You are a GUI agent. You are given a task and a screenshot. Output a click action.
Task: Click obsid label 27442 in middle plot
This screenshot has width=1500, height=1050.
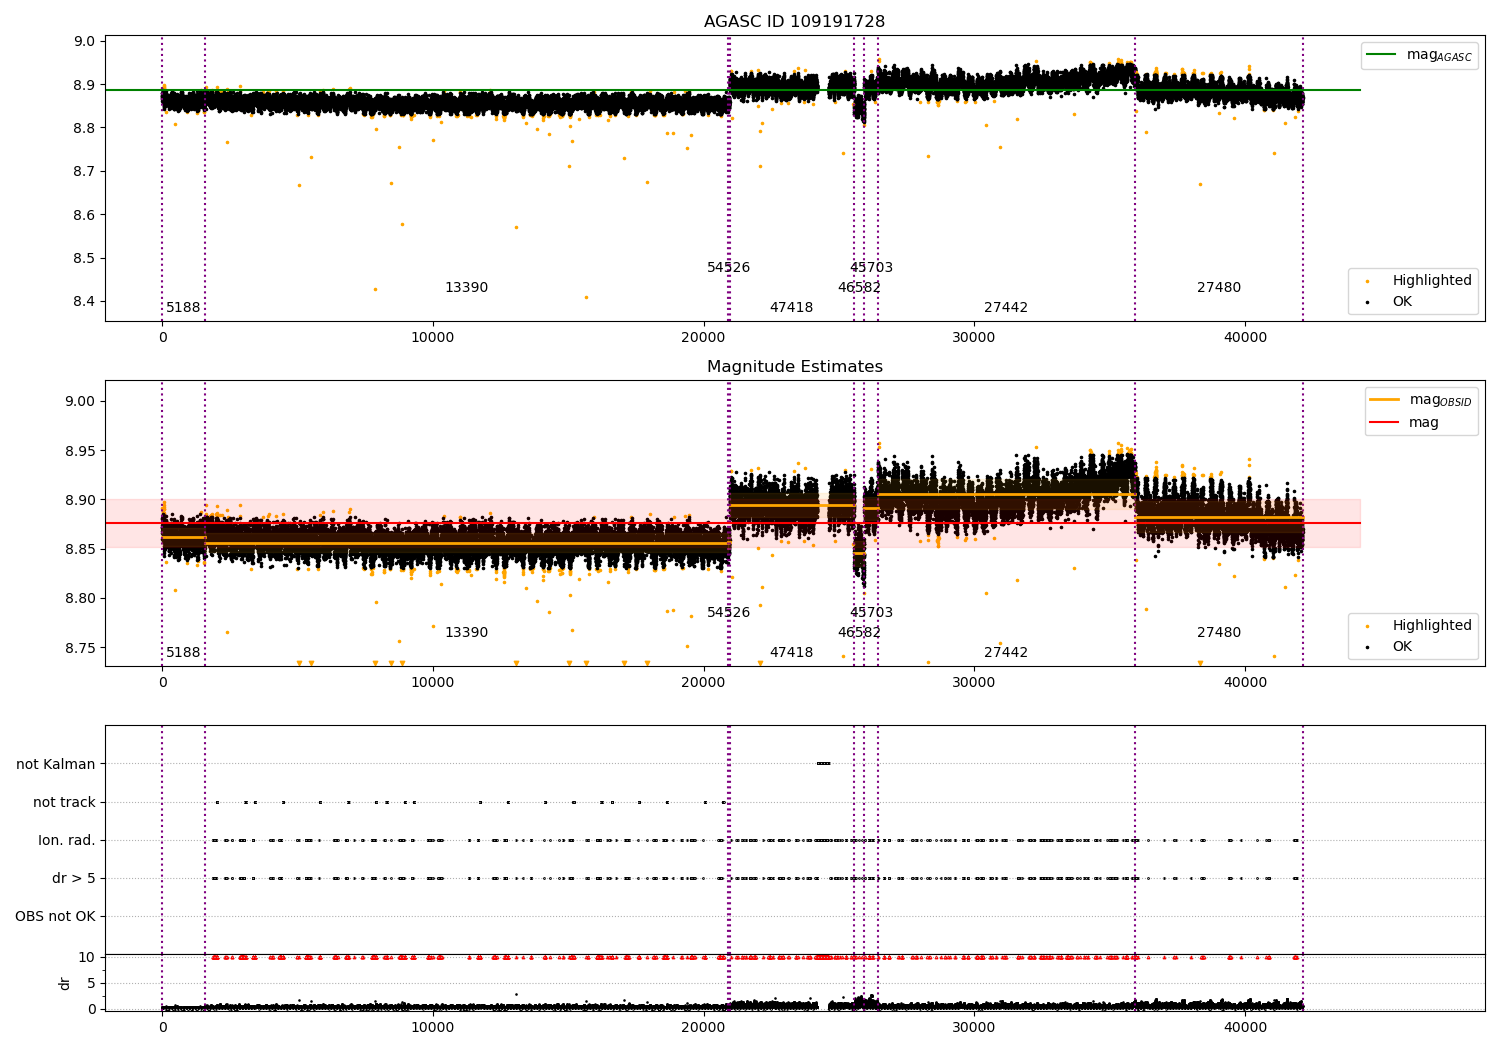tap(1005, 653)
